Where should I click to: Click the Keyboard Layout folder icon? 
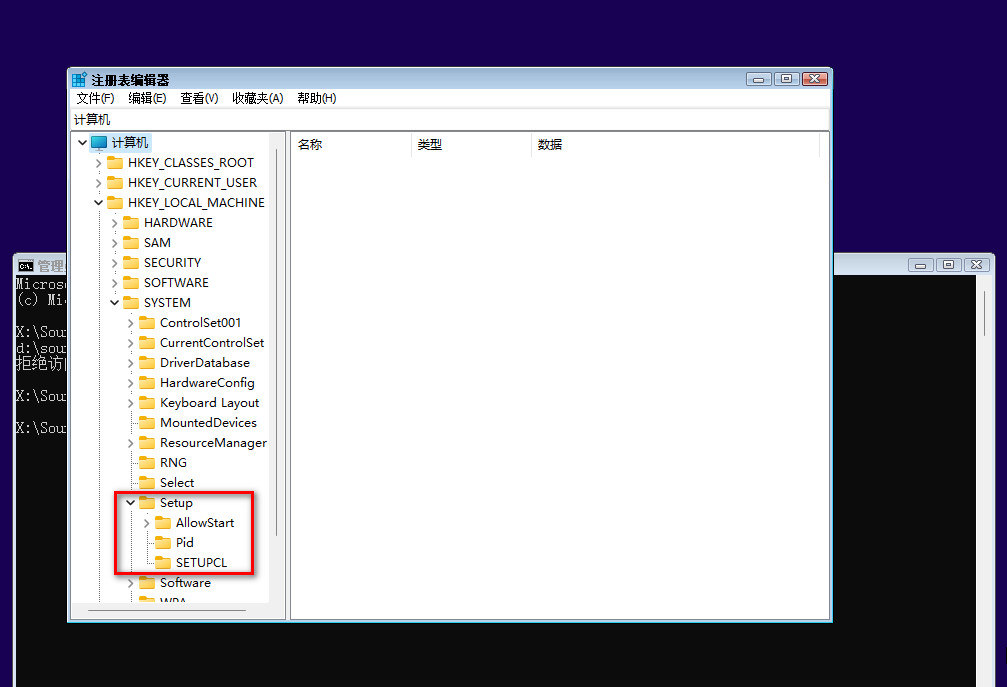147,403
